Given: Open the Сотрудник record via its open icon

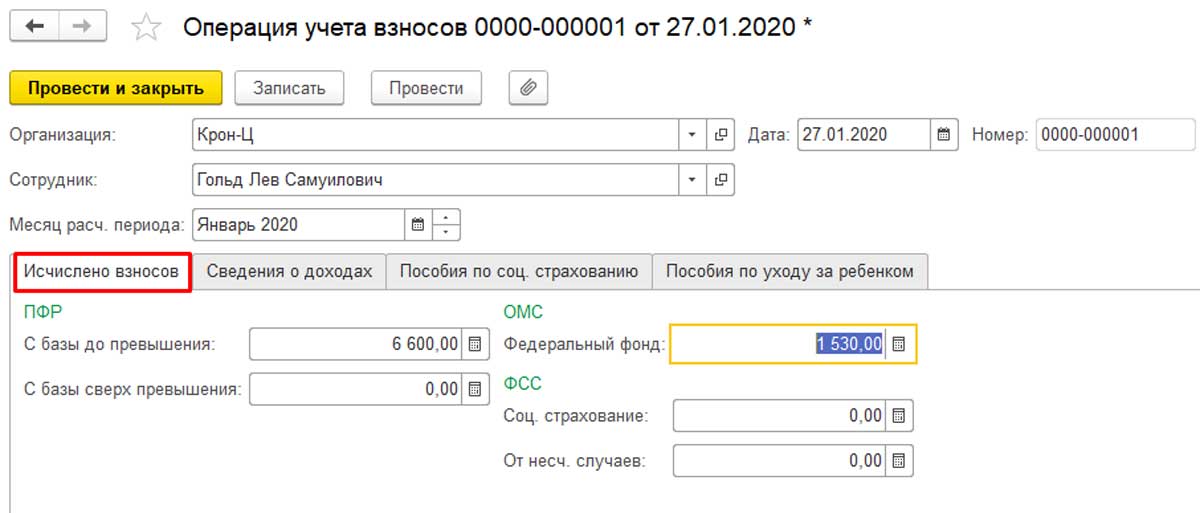Looking at the screenshot, I should tap(721, 181).
